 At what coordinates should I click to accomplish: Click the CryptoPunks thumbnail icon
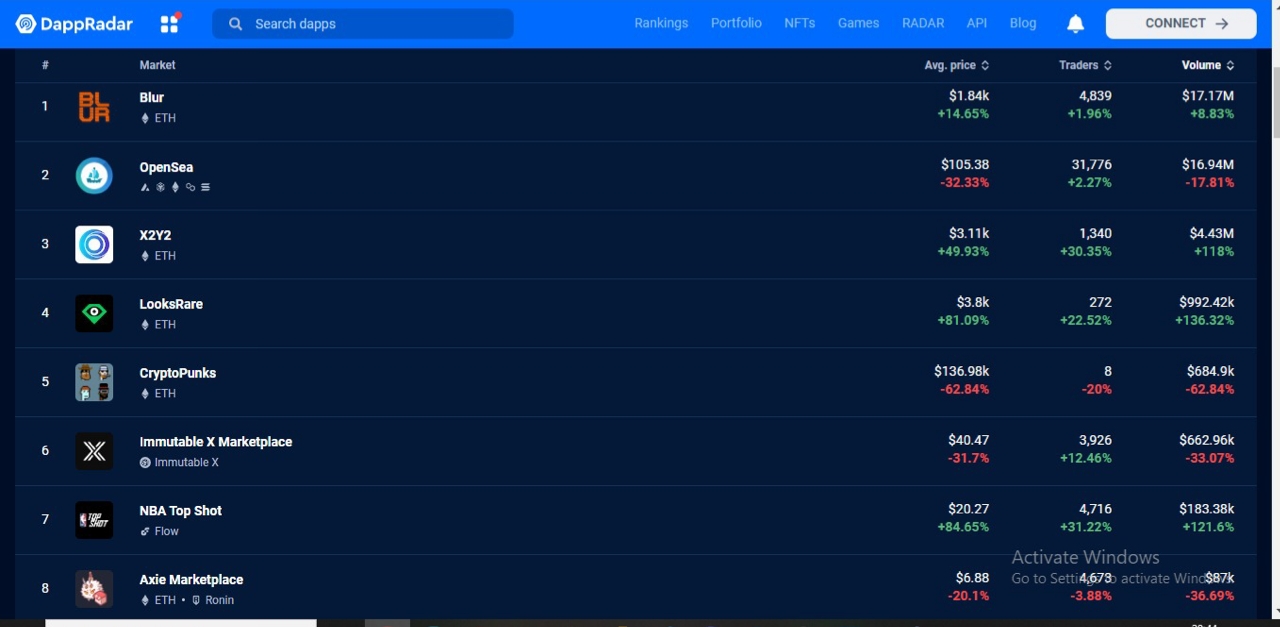point(94,382)
